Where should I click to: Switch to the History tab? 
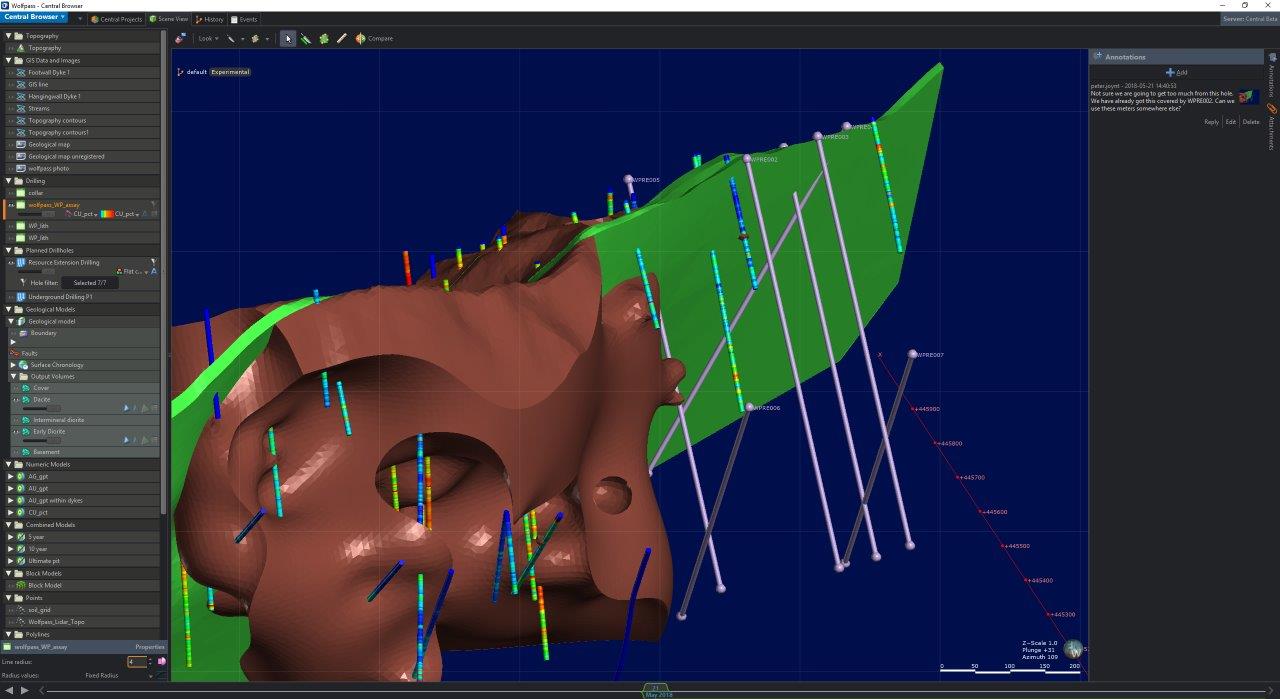tap(210, 19)
